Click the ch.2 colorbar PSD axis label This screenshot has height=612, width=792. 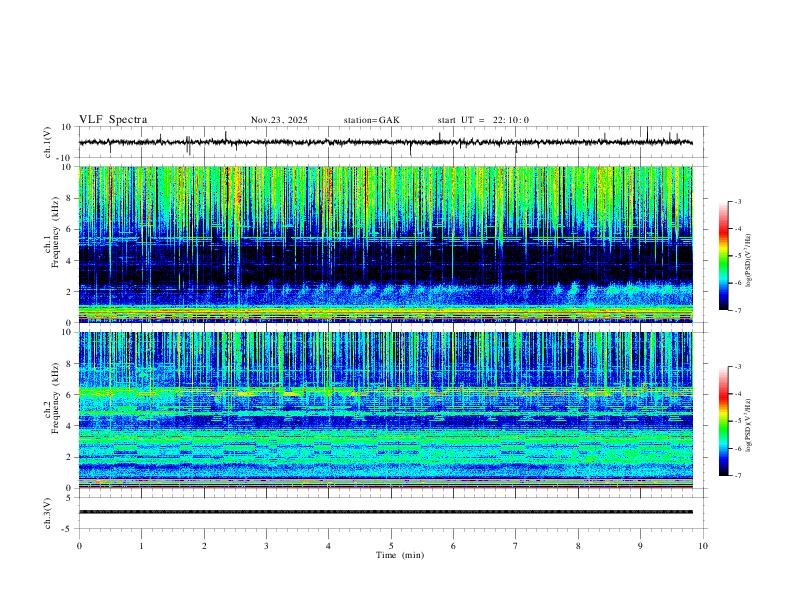pyautogui.click(x=749, y=426)
